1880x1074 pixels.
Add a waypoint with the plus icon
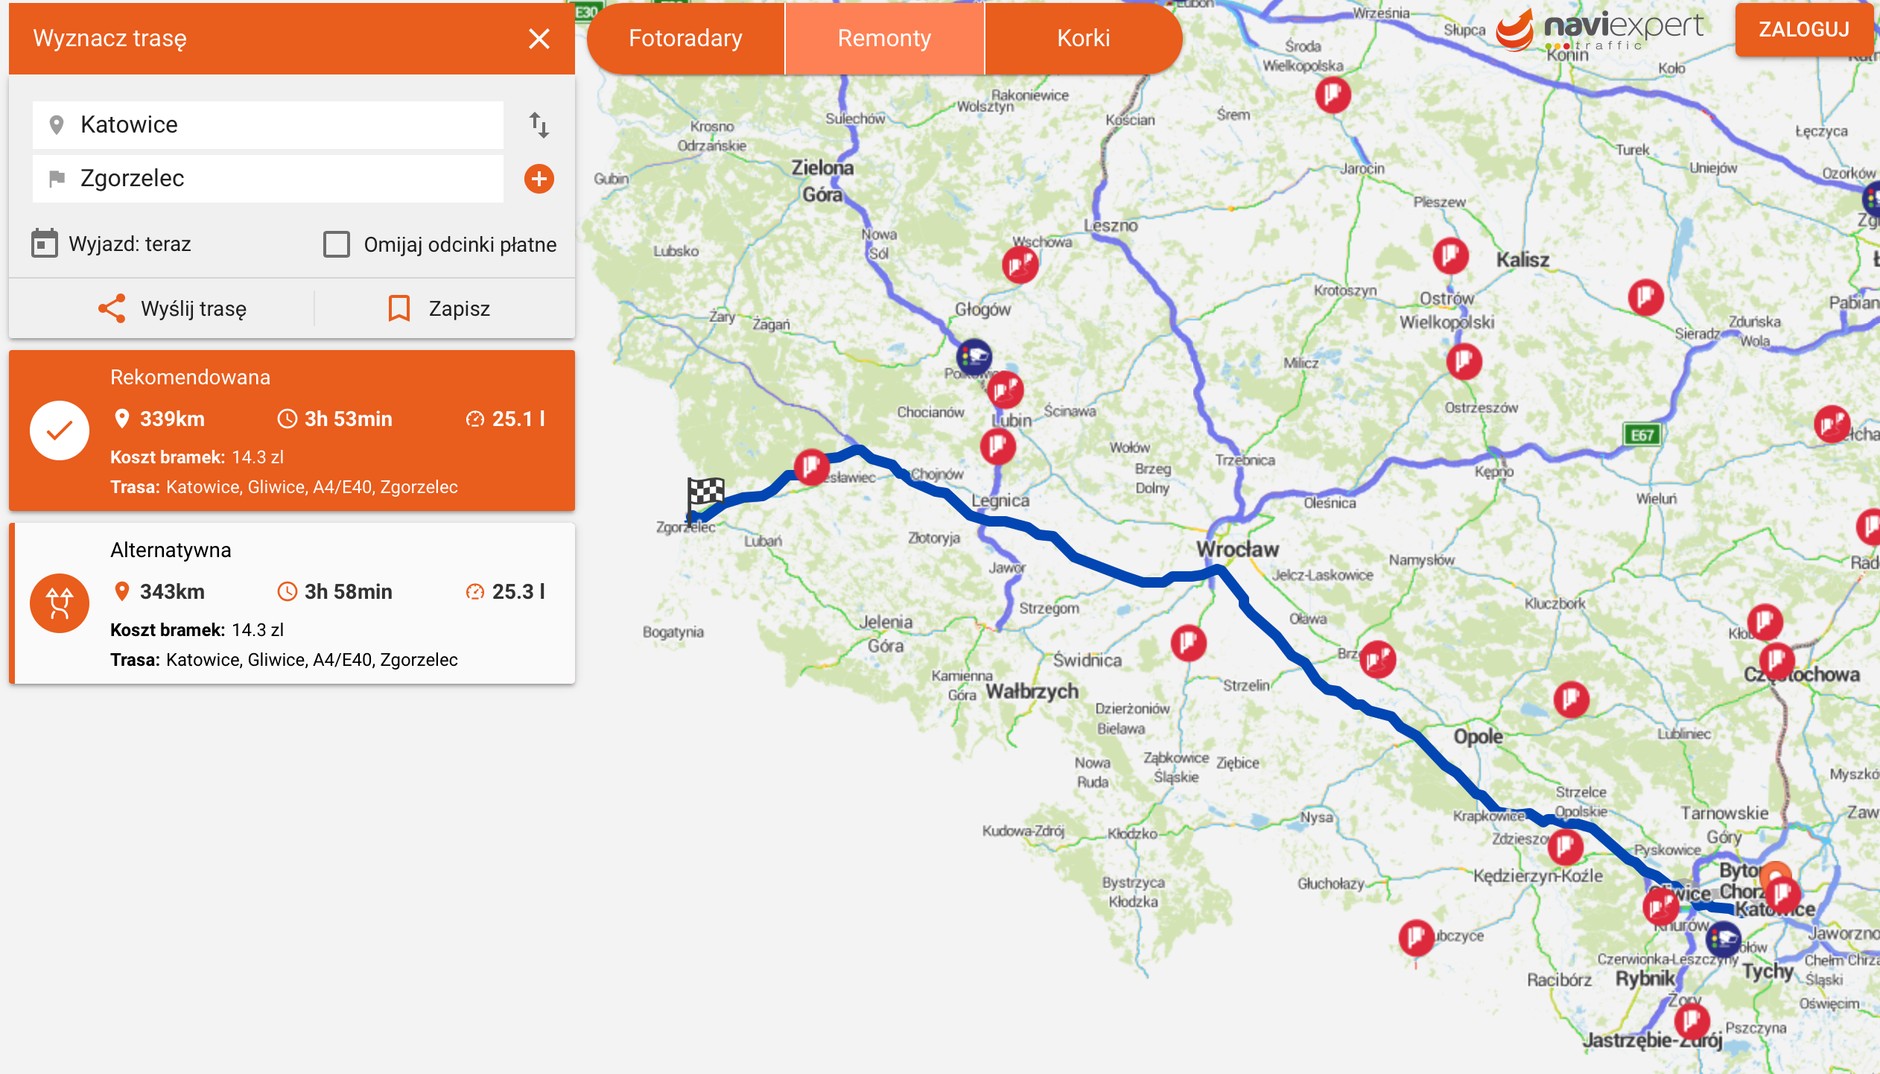[540, 179]
